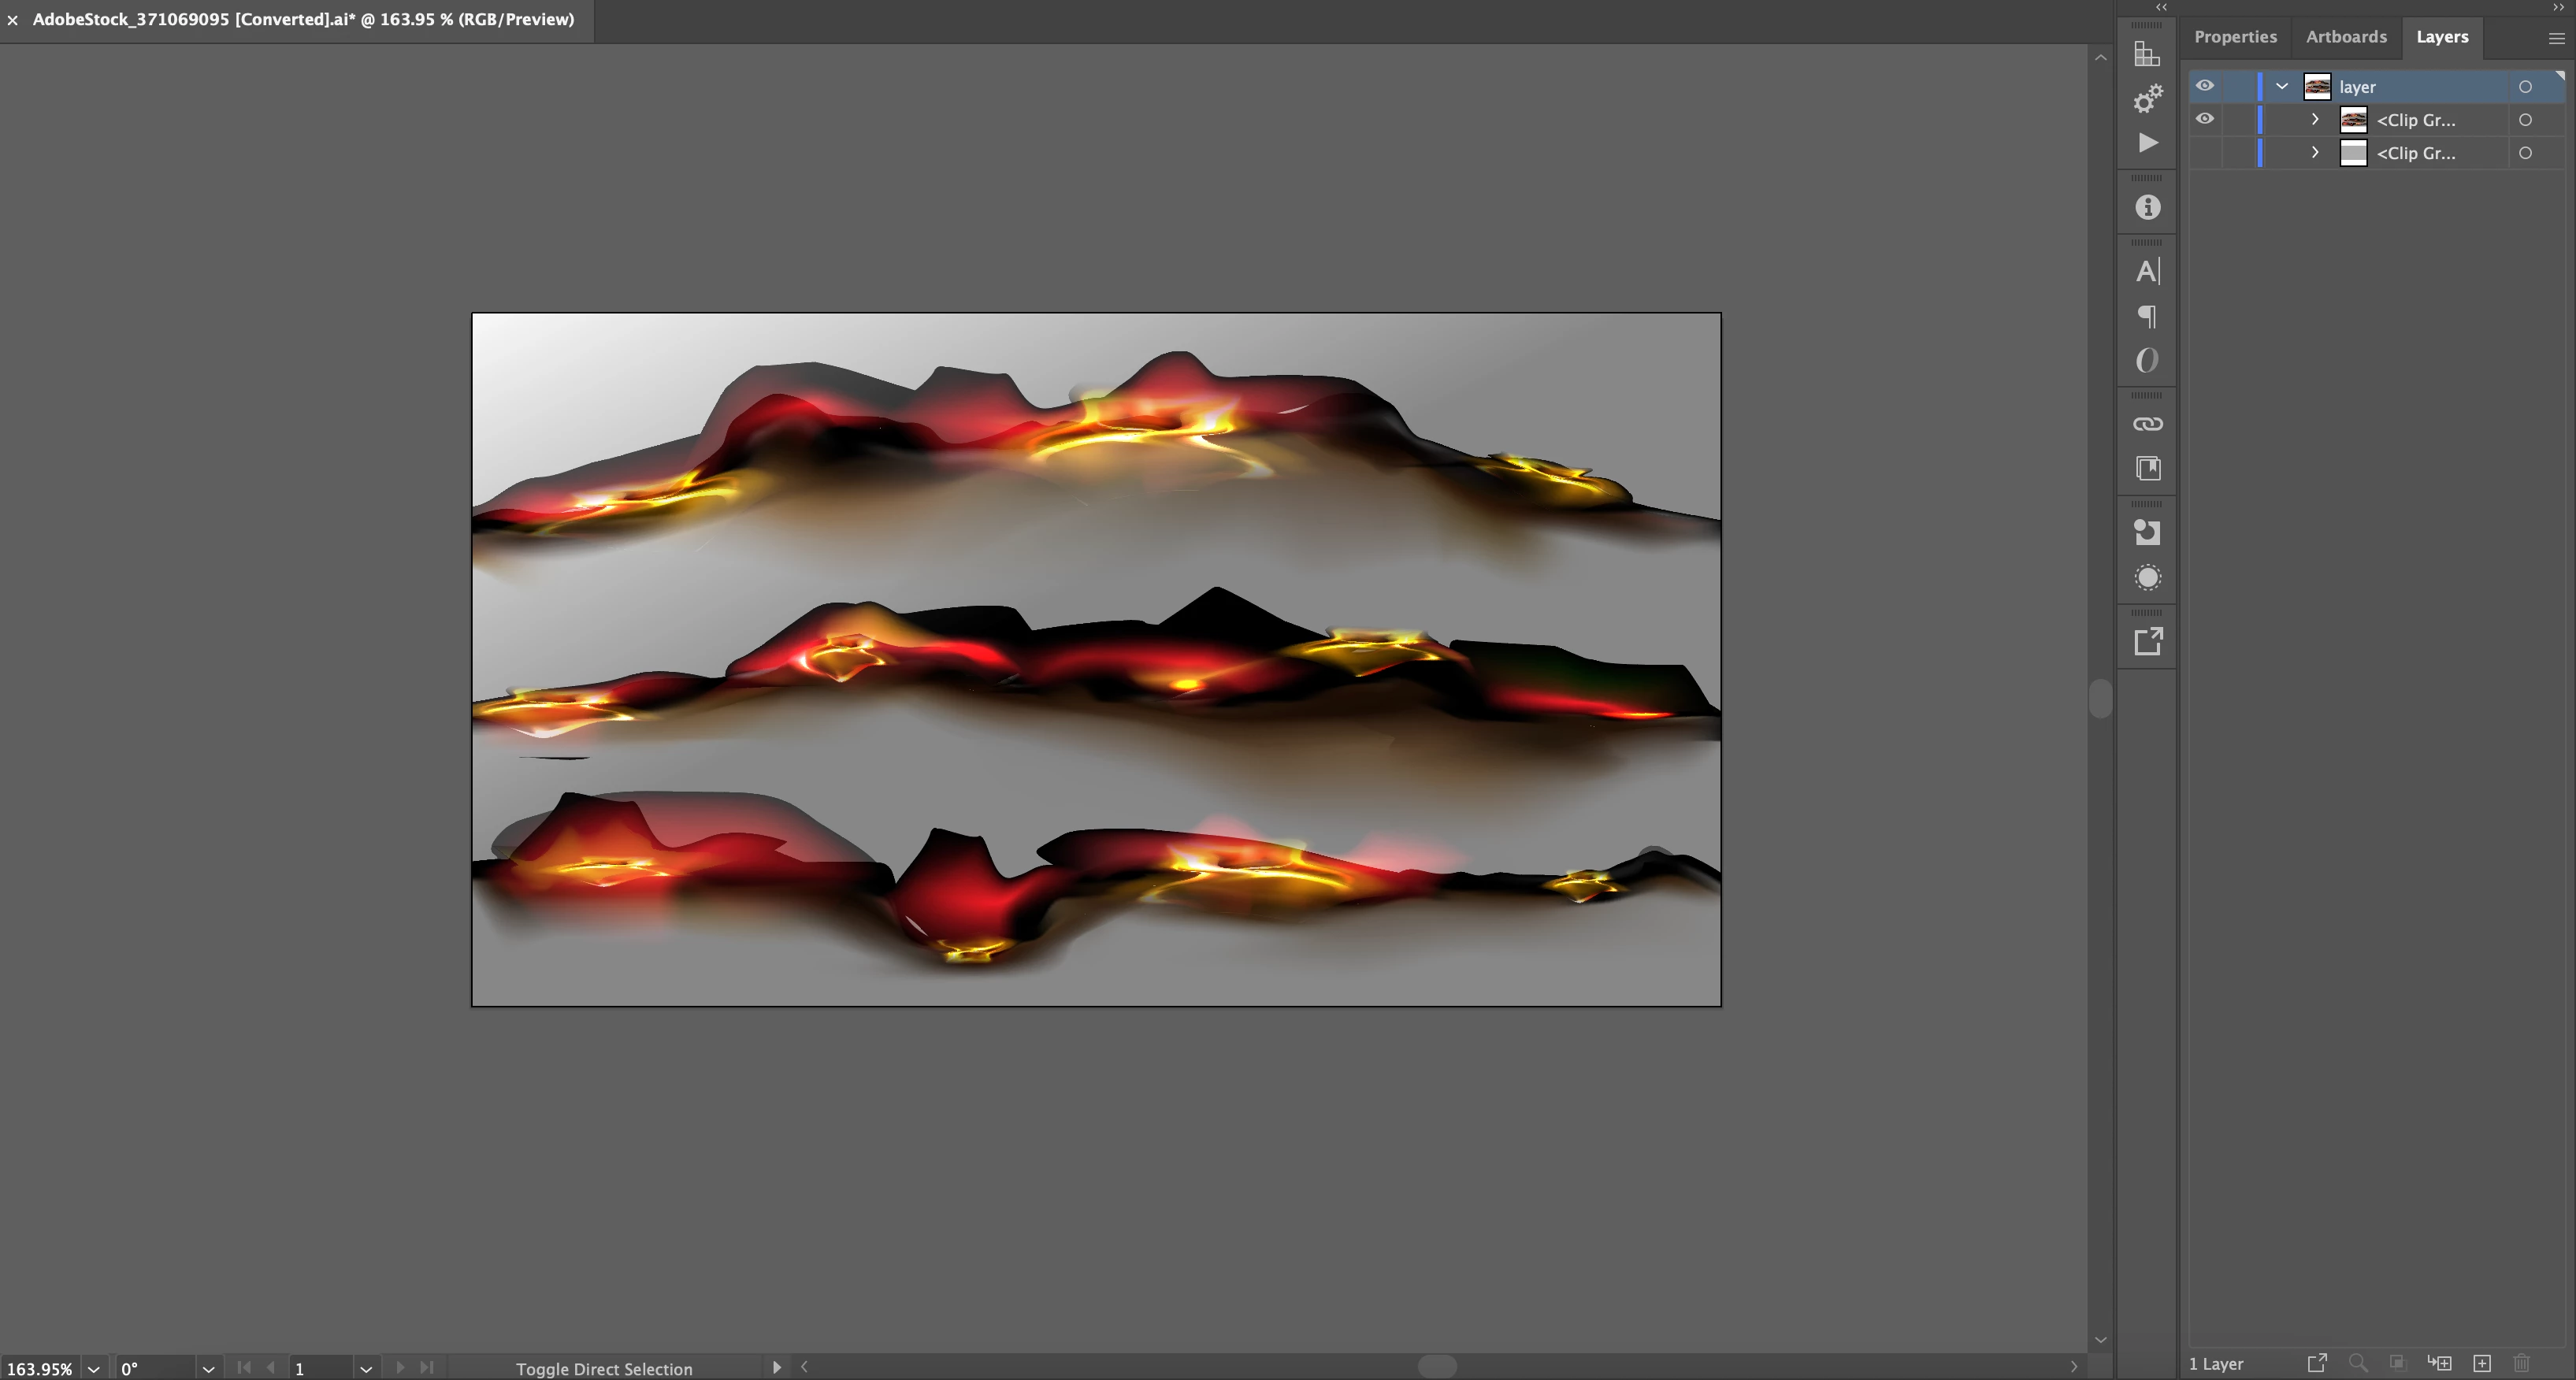Click the Collect for Export icon
This screenshot has height=1380, width=2576.
(x=2317, y=1363)
